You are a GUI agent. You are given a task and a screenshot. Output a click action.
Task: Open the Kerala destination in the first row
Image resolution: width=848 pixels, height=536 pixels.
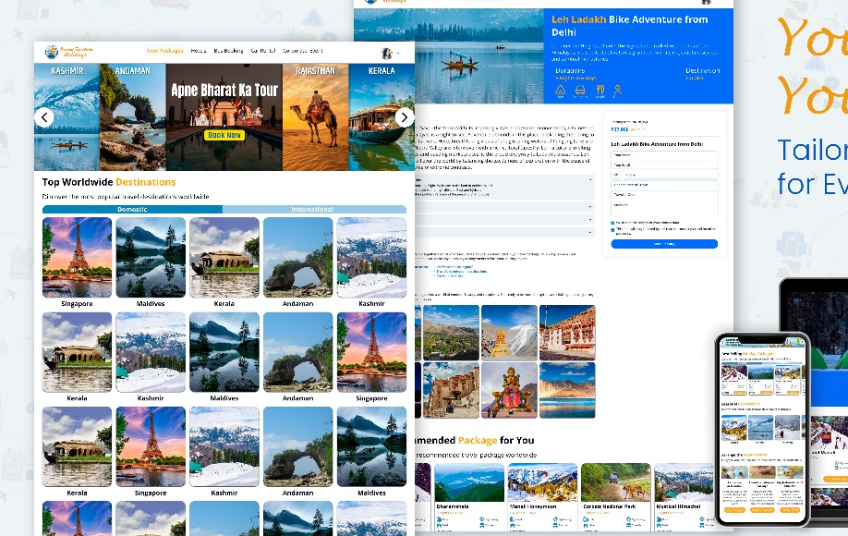click(224, 262)
